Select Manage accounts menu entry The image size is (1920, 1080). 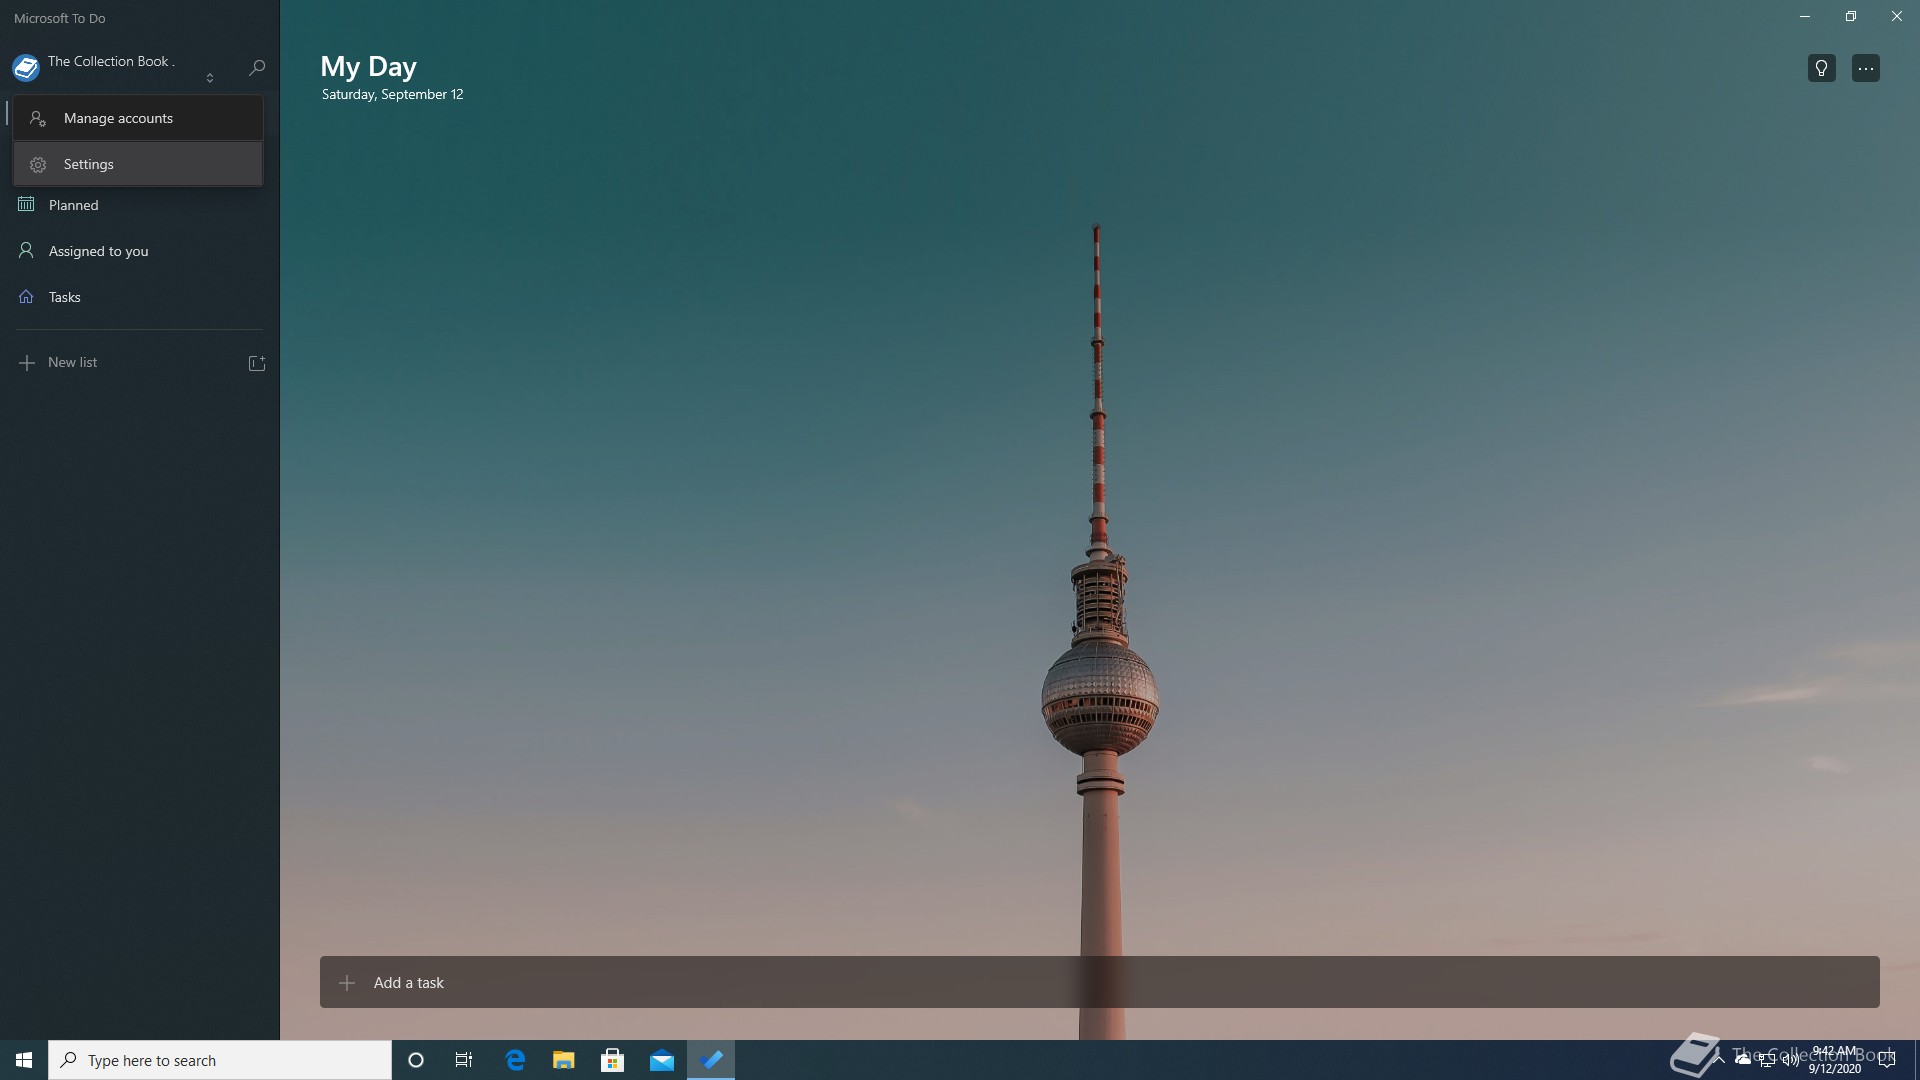138,118
